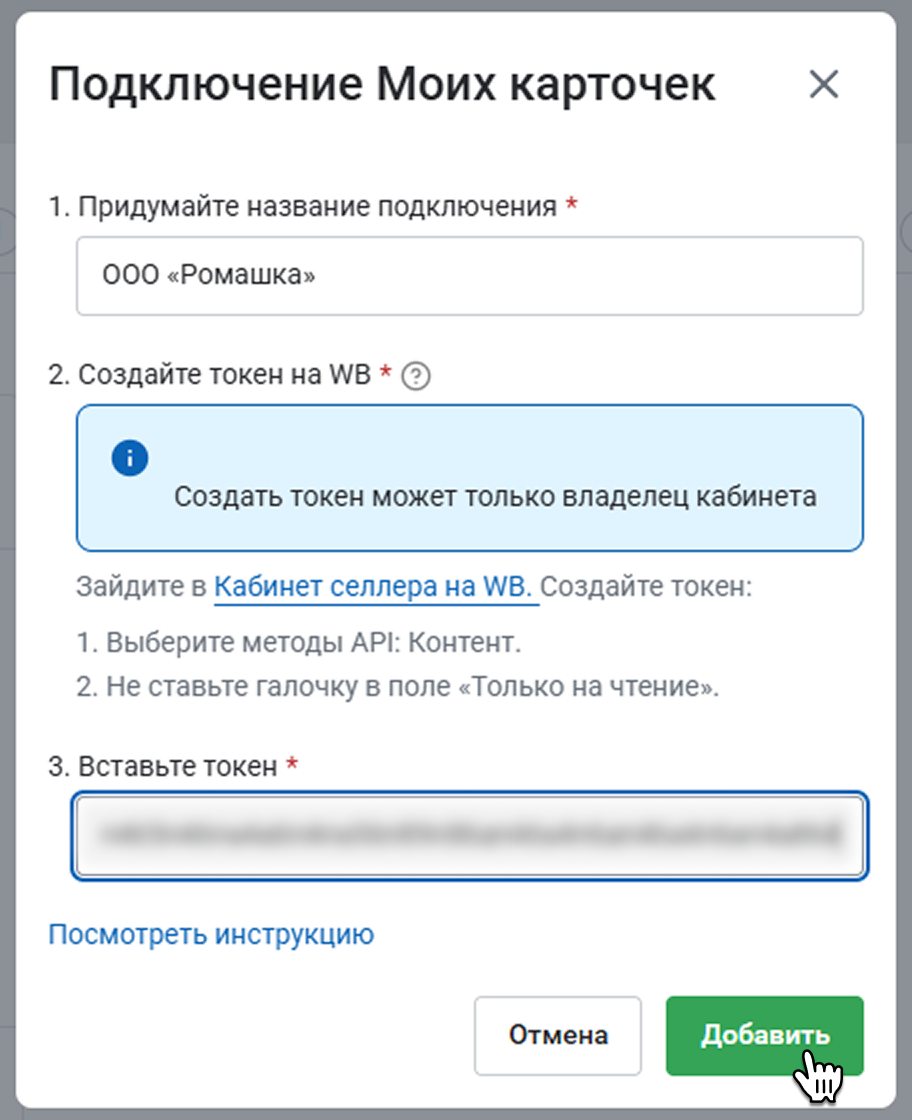Image resolution: width=912 pixels, height=1120 pixels.
Task: Cancel with the Отмена button
Action: (x=558, y=1035)
